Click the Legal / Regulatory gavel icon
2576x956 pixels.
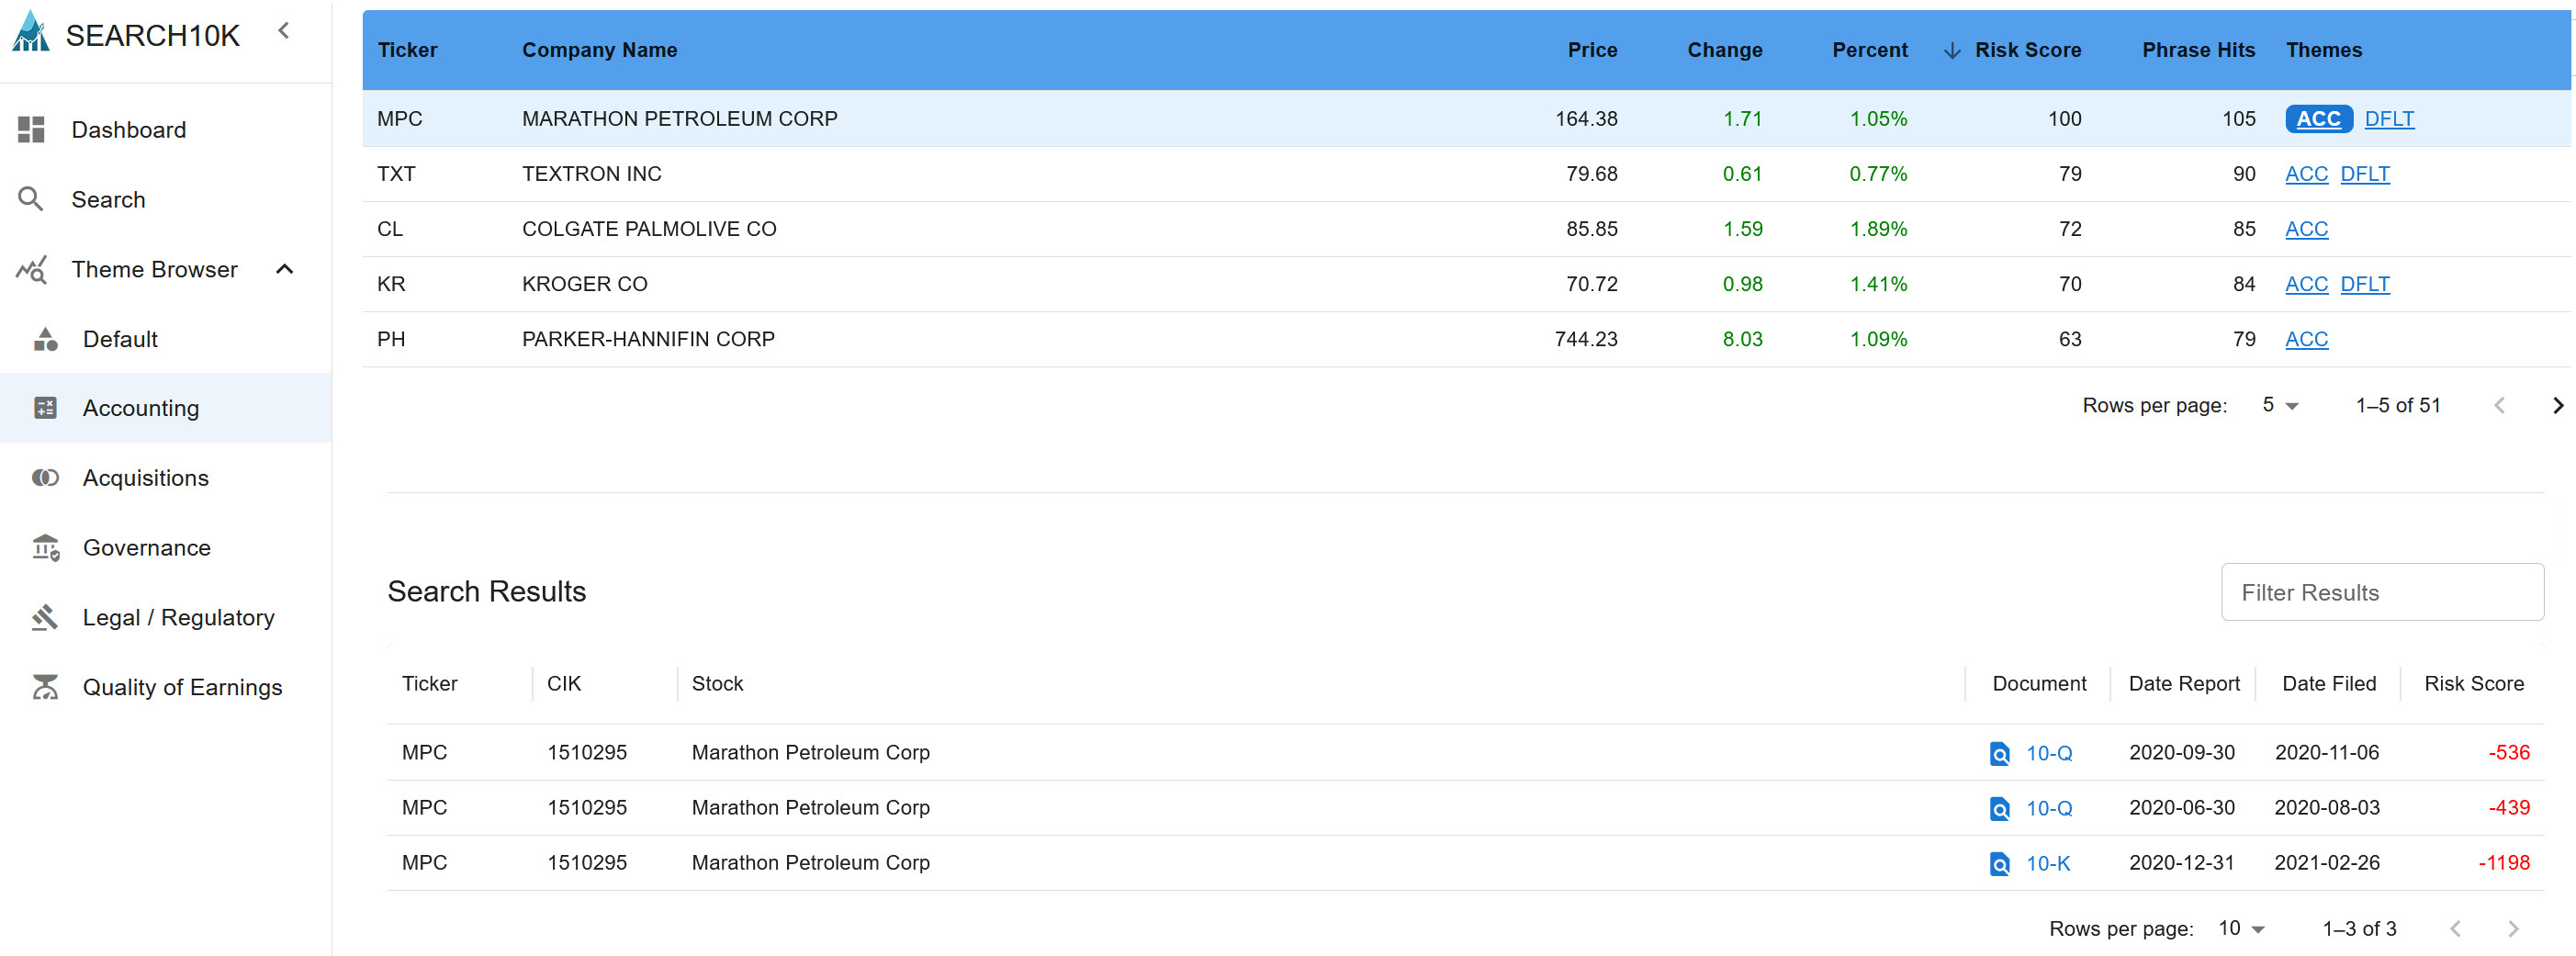coord(45,617)
